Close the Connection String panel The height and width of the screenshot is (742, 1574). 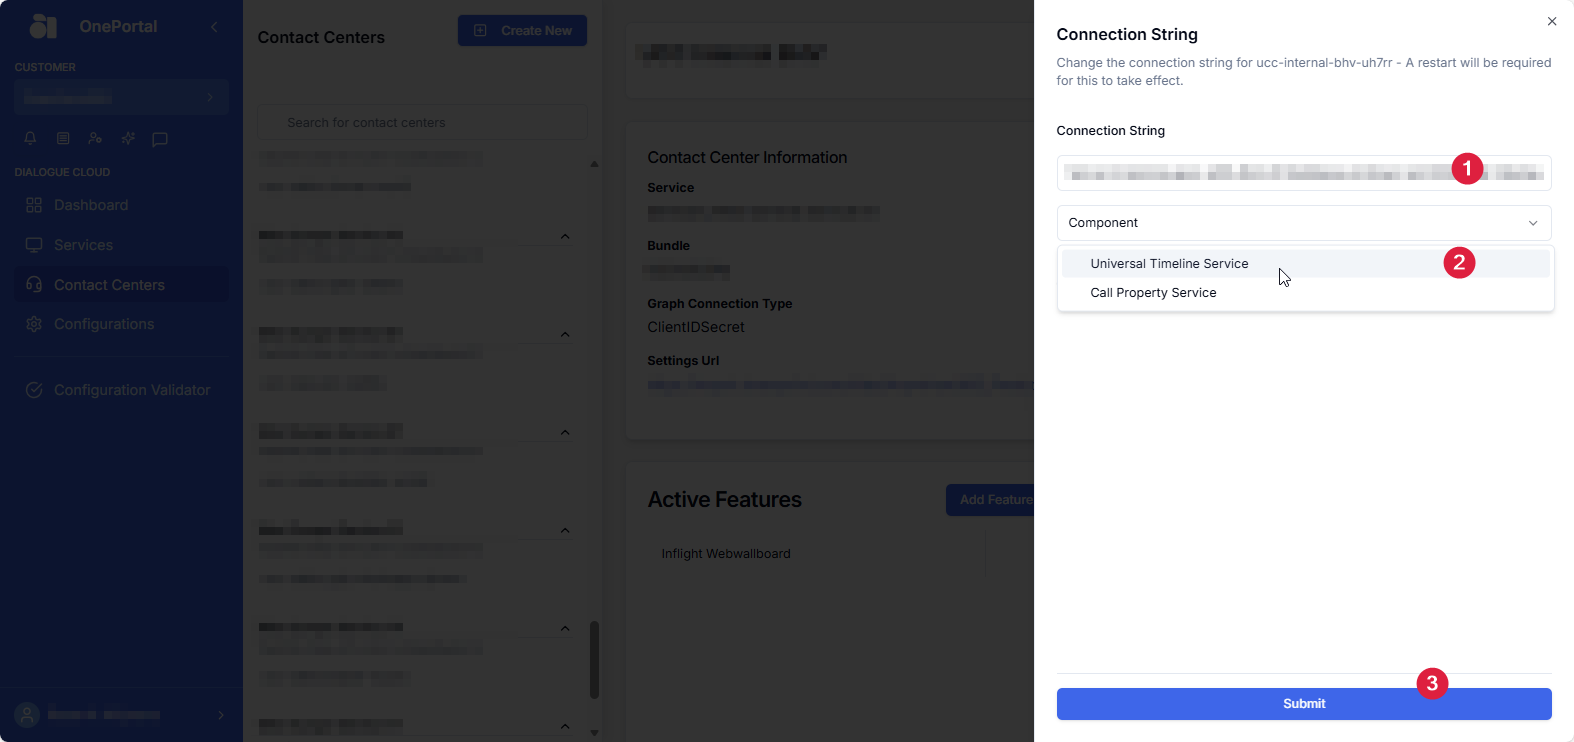tap(1551, 21)
